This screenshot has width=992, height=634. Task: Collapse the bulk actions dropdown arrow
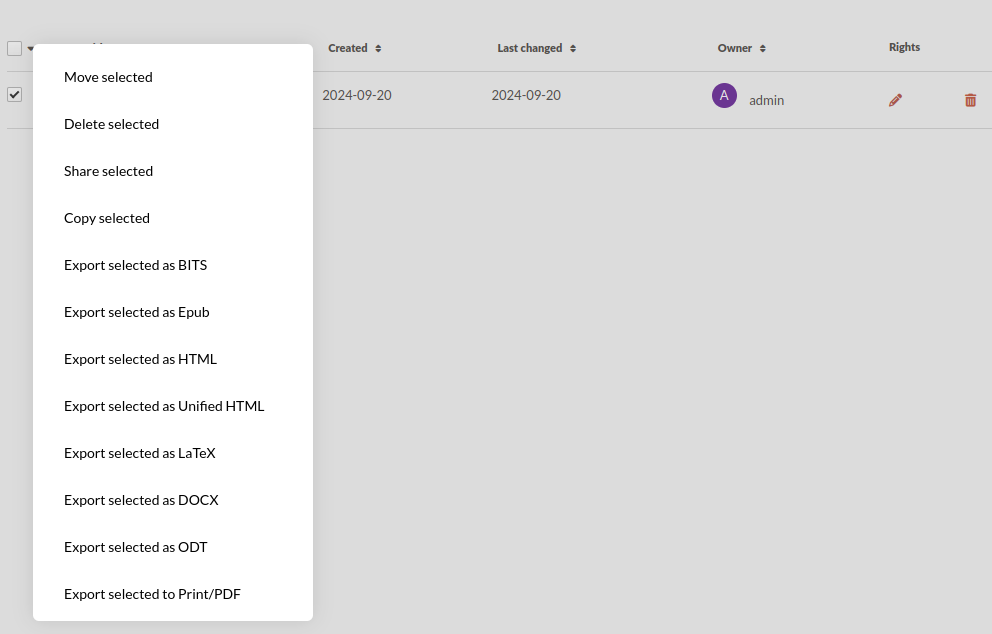(x=30, y=49)
